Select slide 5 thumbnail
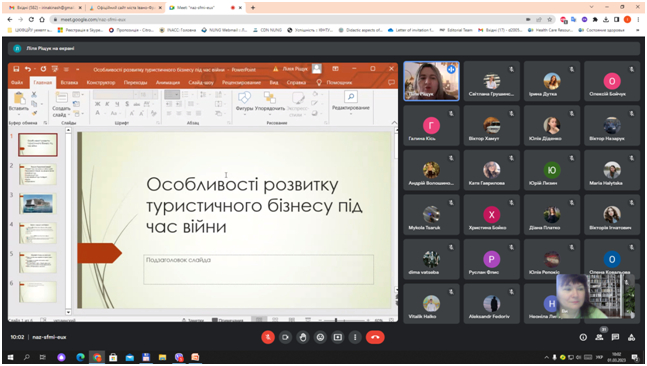This screenshot has height=366, width=647. point(38,262)
